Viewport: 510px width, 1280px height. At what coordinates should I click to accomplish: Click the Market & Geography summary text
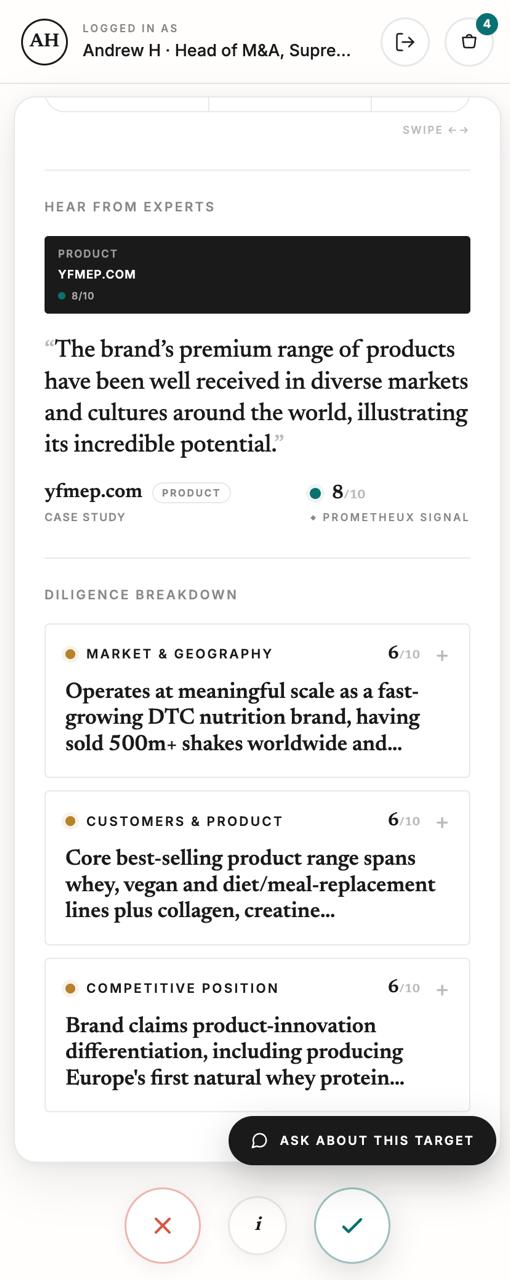pos(243,717)
